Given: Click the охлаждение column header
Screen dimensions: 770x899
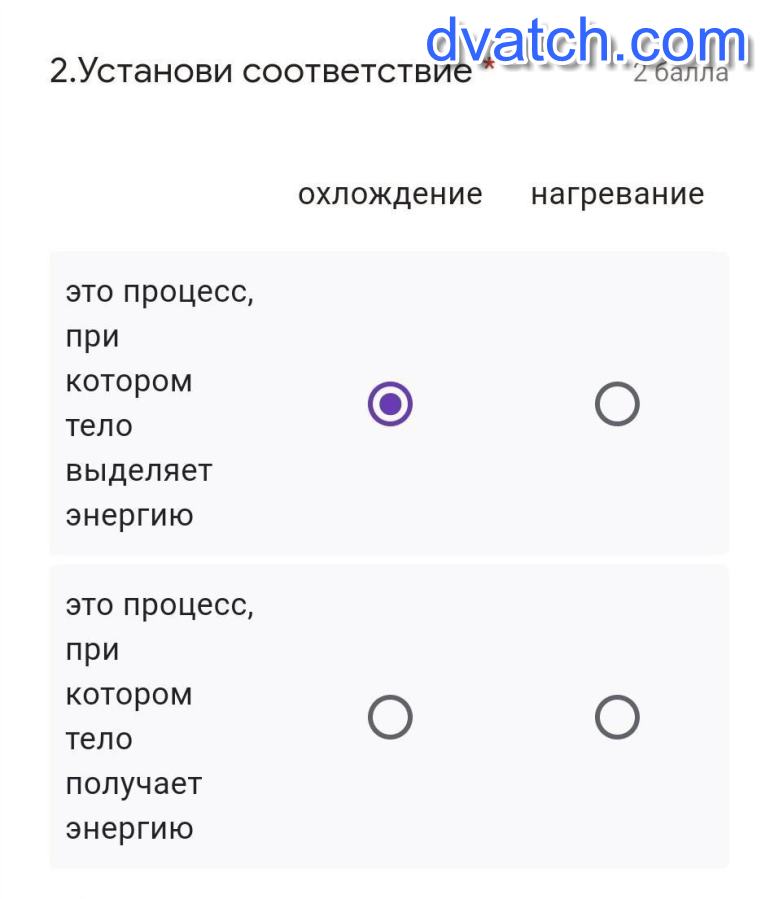Looking at the screenshot, I should tap(390, 194).
